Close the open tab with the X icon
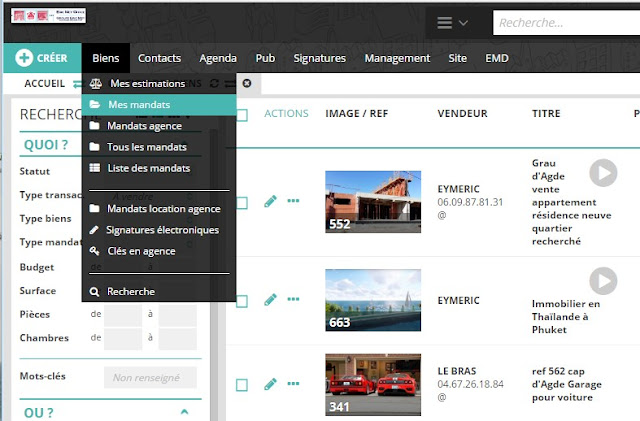640x421 pixels. (247, 83)
